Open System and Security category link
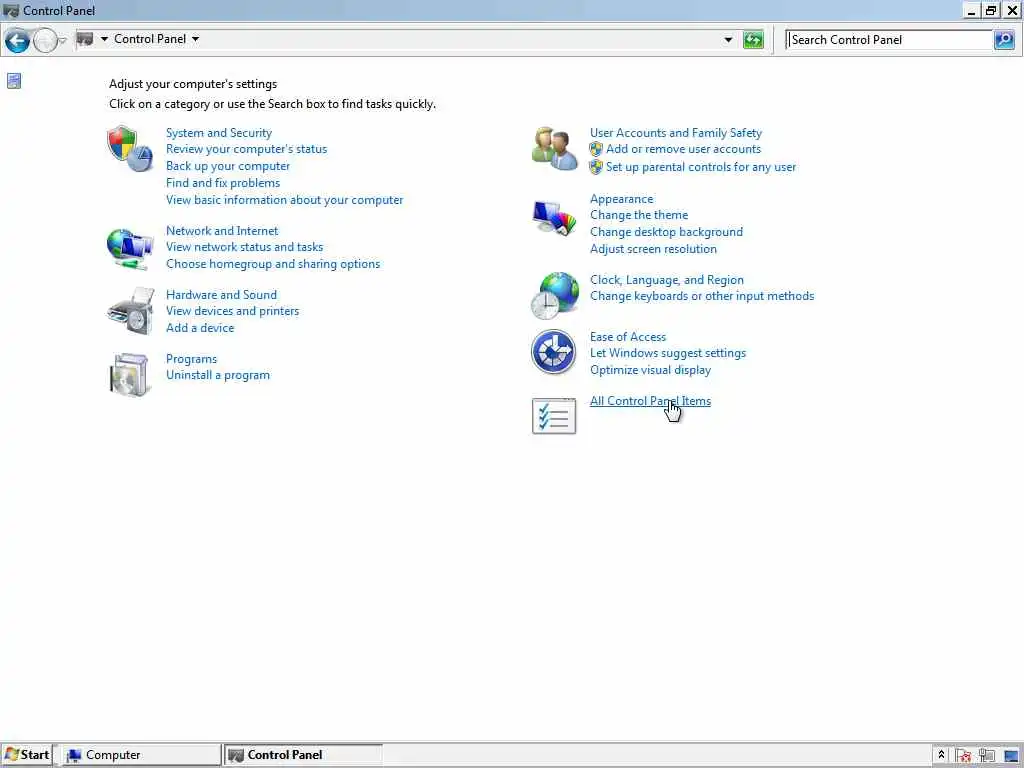 tap(219, 133)
